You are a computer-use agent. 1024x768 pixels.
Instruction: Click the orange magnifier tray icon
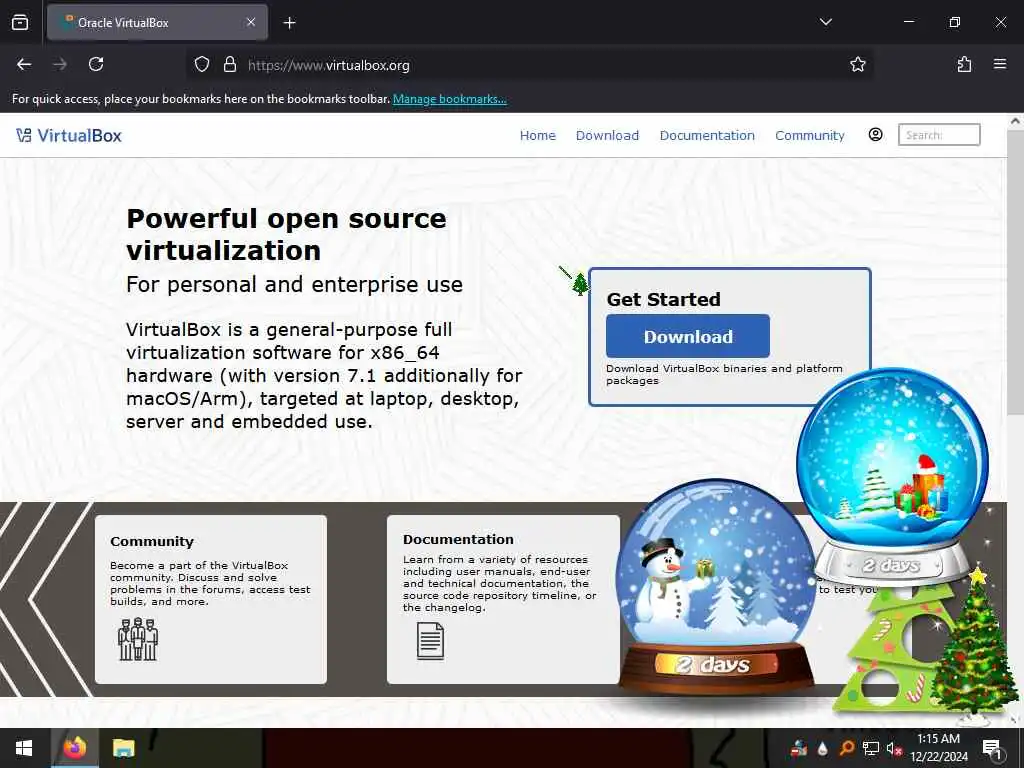click(x=846, y=748)
